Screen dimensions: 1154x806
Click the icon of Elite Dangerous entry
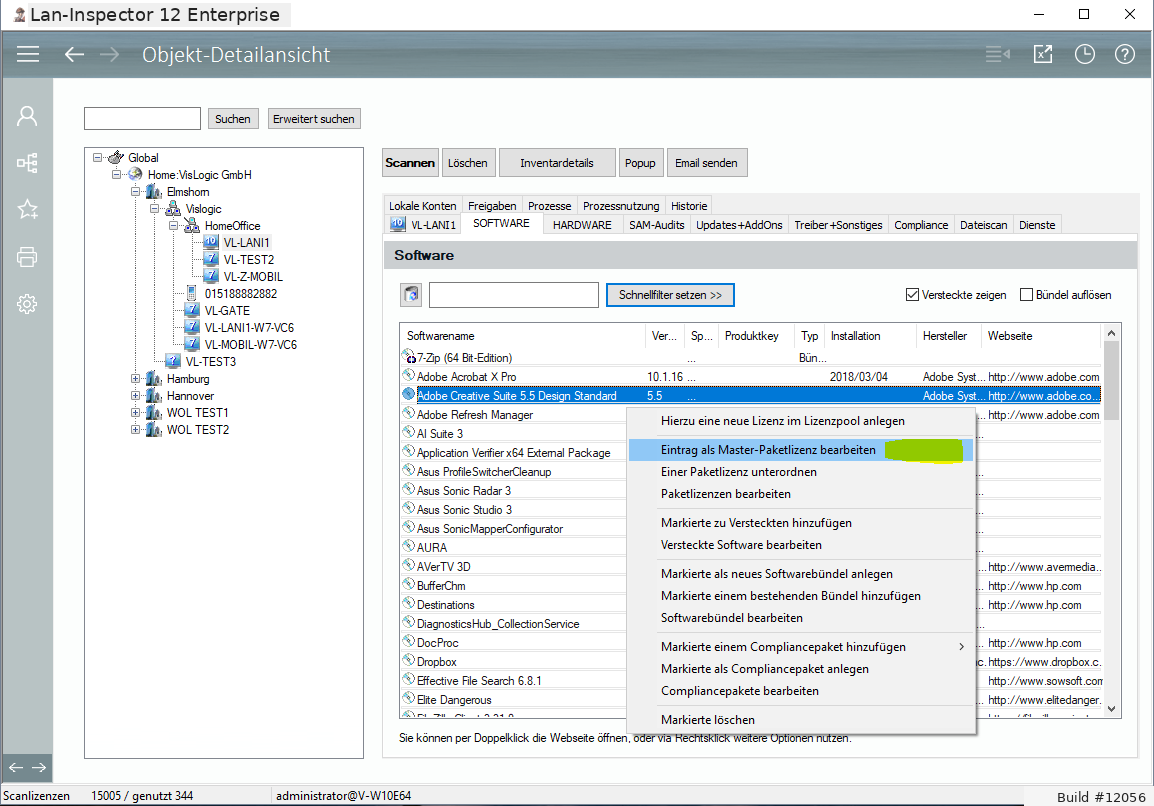[409, 699]
